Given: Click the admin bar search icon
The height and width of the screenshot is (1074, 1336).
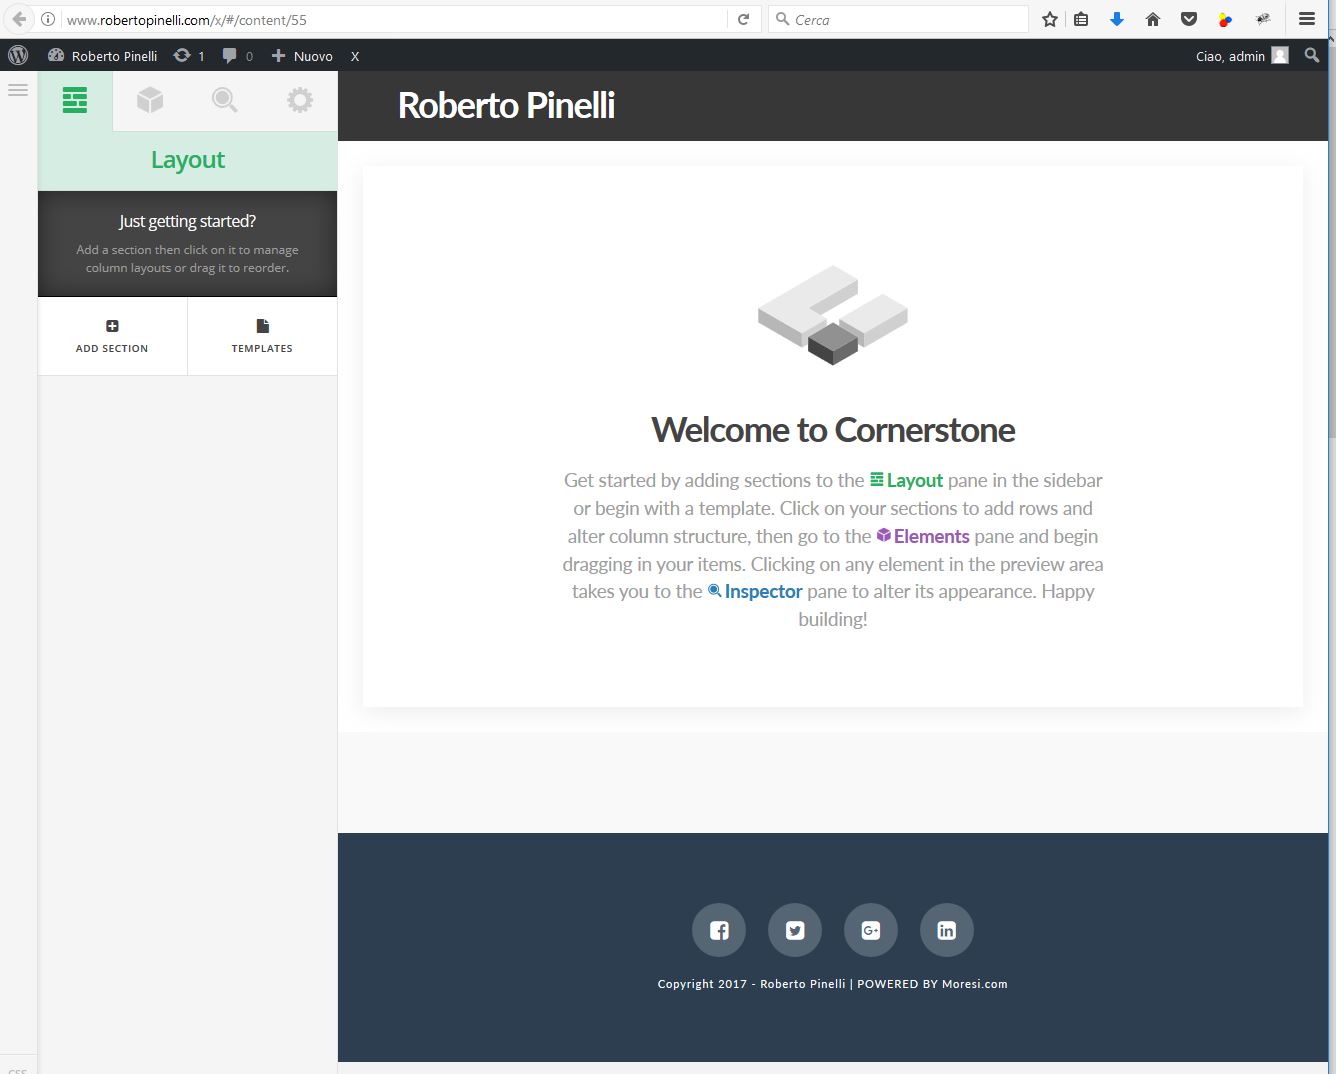Looking at the screenshot, I should [x=1312, y=56].
